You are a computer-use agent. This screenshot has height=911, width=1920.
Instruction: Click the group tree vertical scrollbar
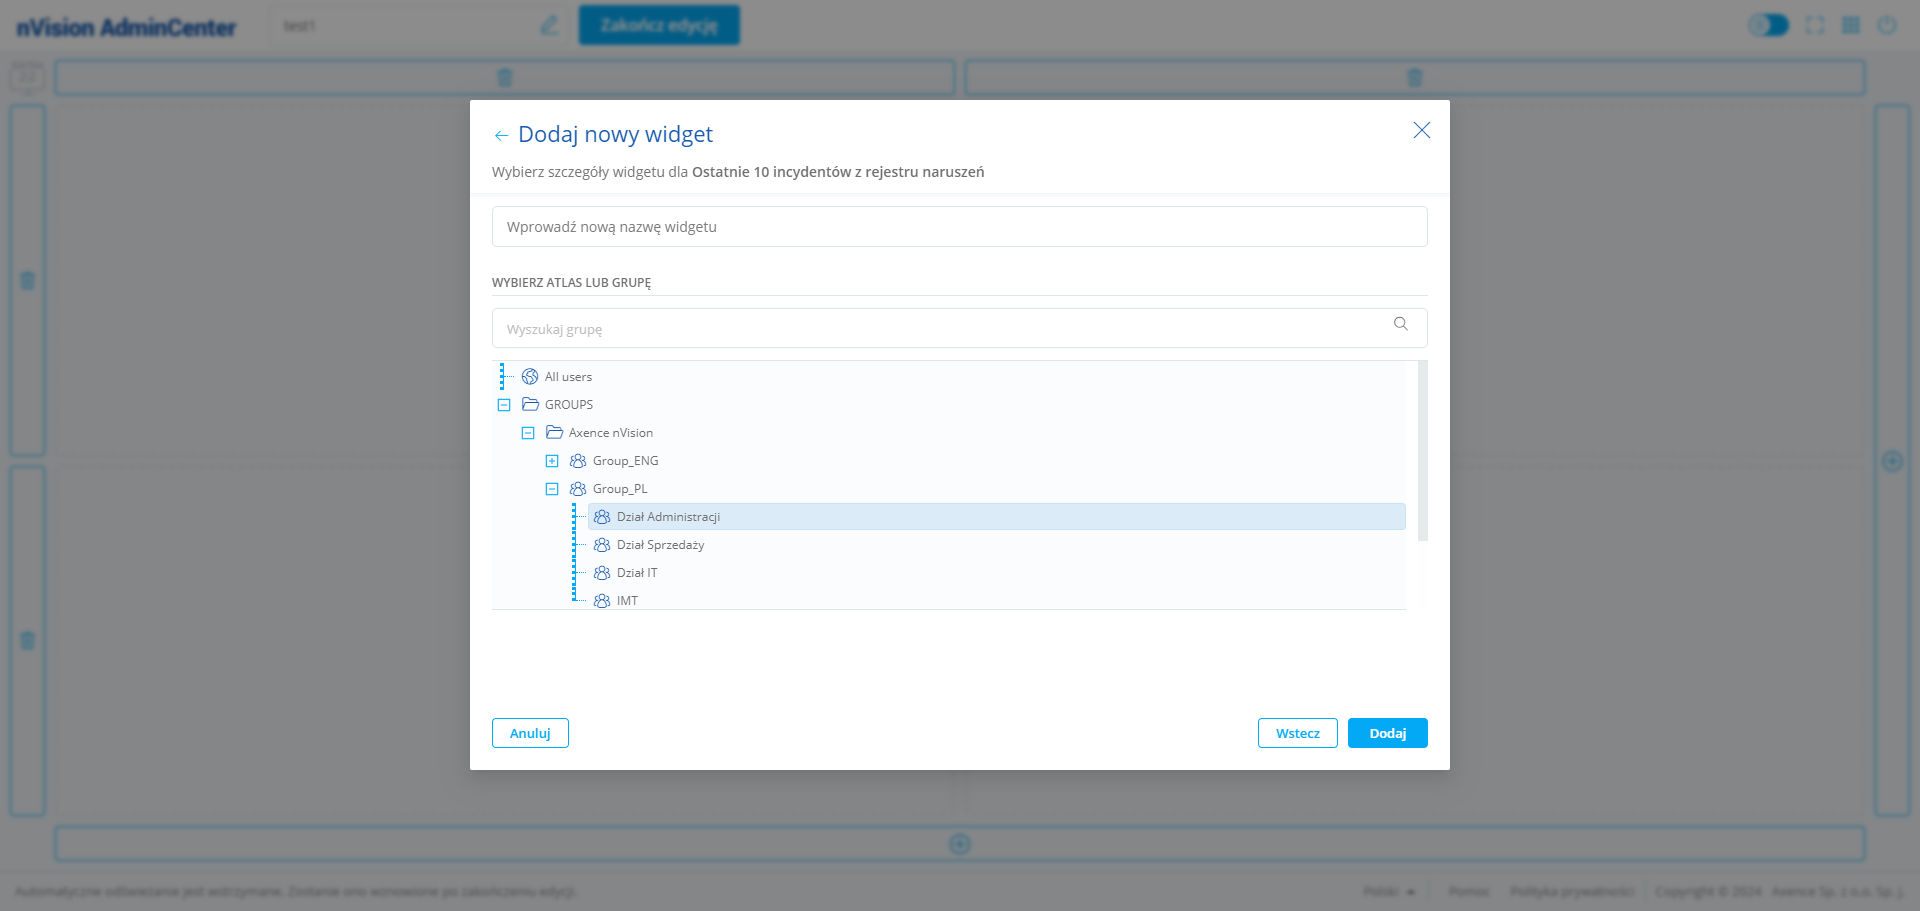[x=1422, y=450]
